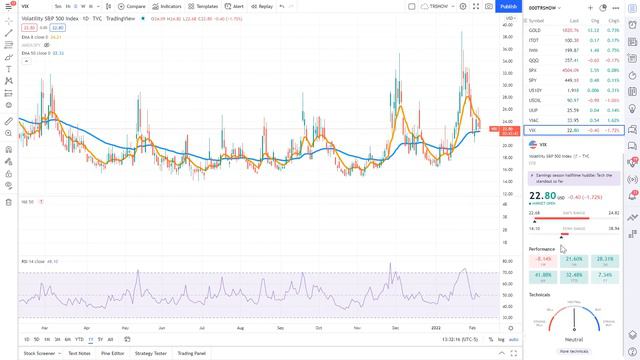
Task: Open the alerts clock icon in right sidebar
Action: pyautogui.click(x=632, y=25)
